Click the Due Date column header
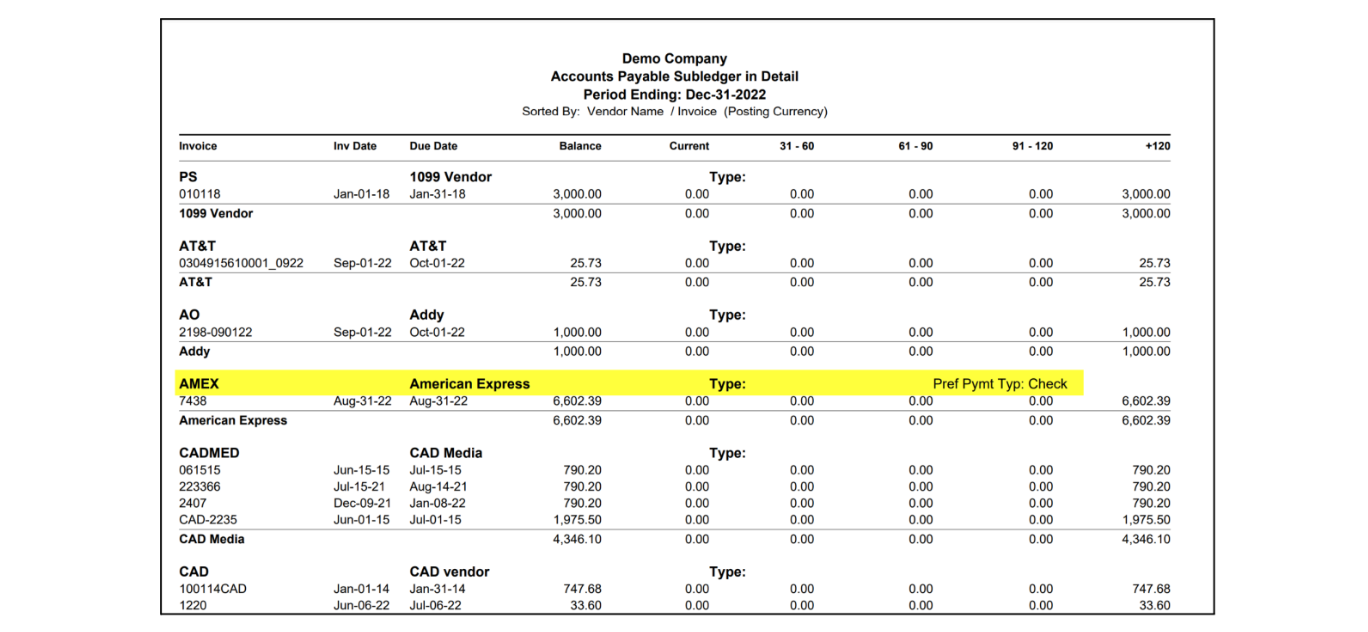 434,146
